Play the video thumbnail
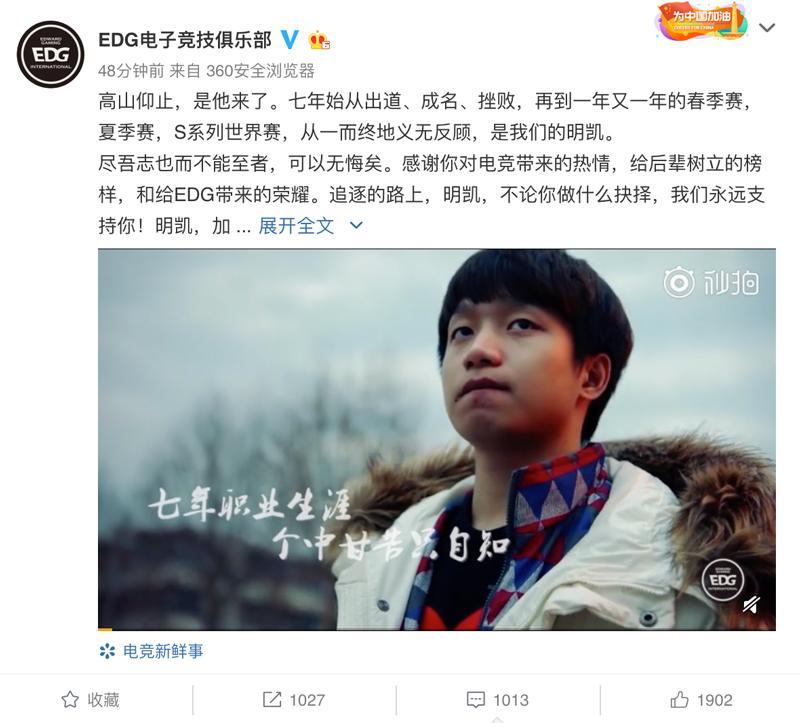This screenshot has height=723, width=800. (437, 439)
